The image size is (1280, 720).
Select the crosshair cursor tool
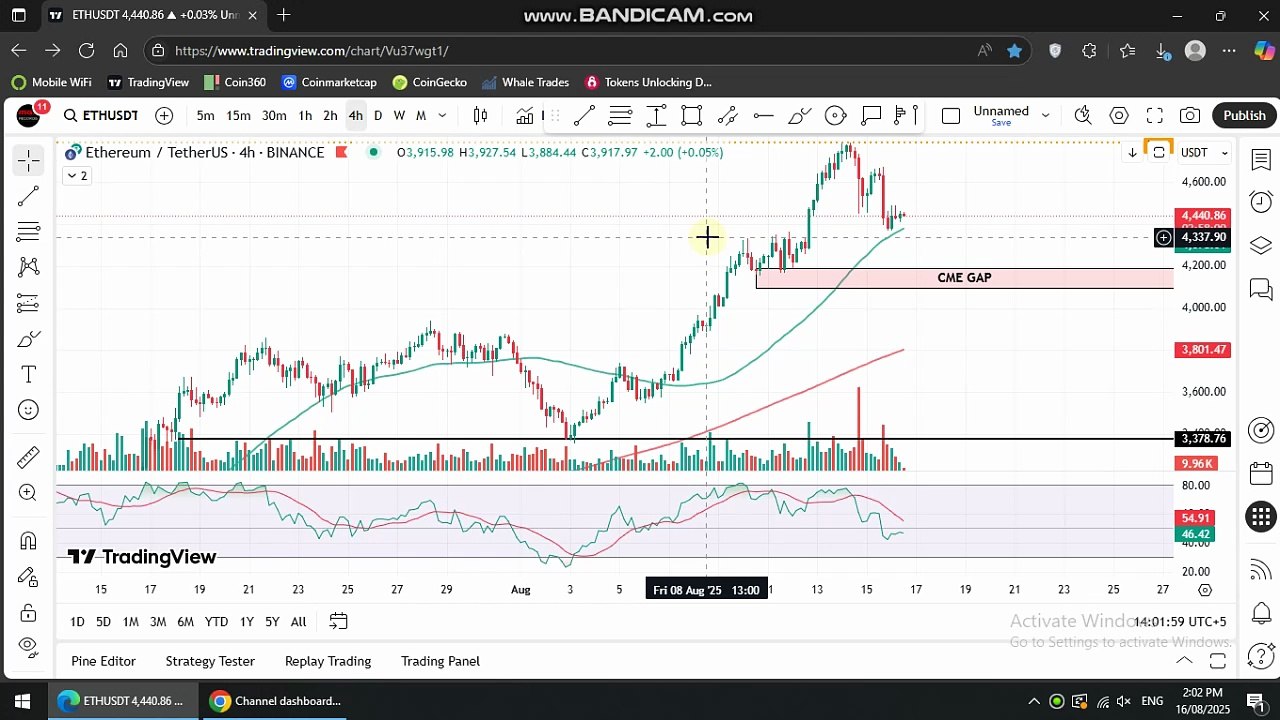[x=28, y=160]
